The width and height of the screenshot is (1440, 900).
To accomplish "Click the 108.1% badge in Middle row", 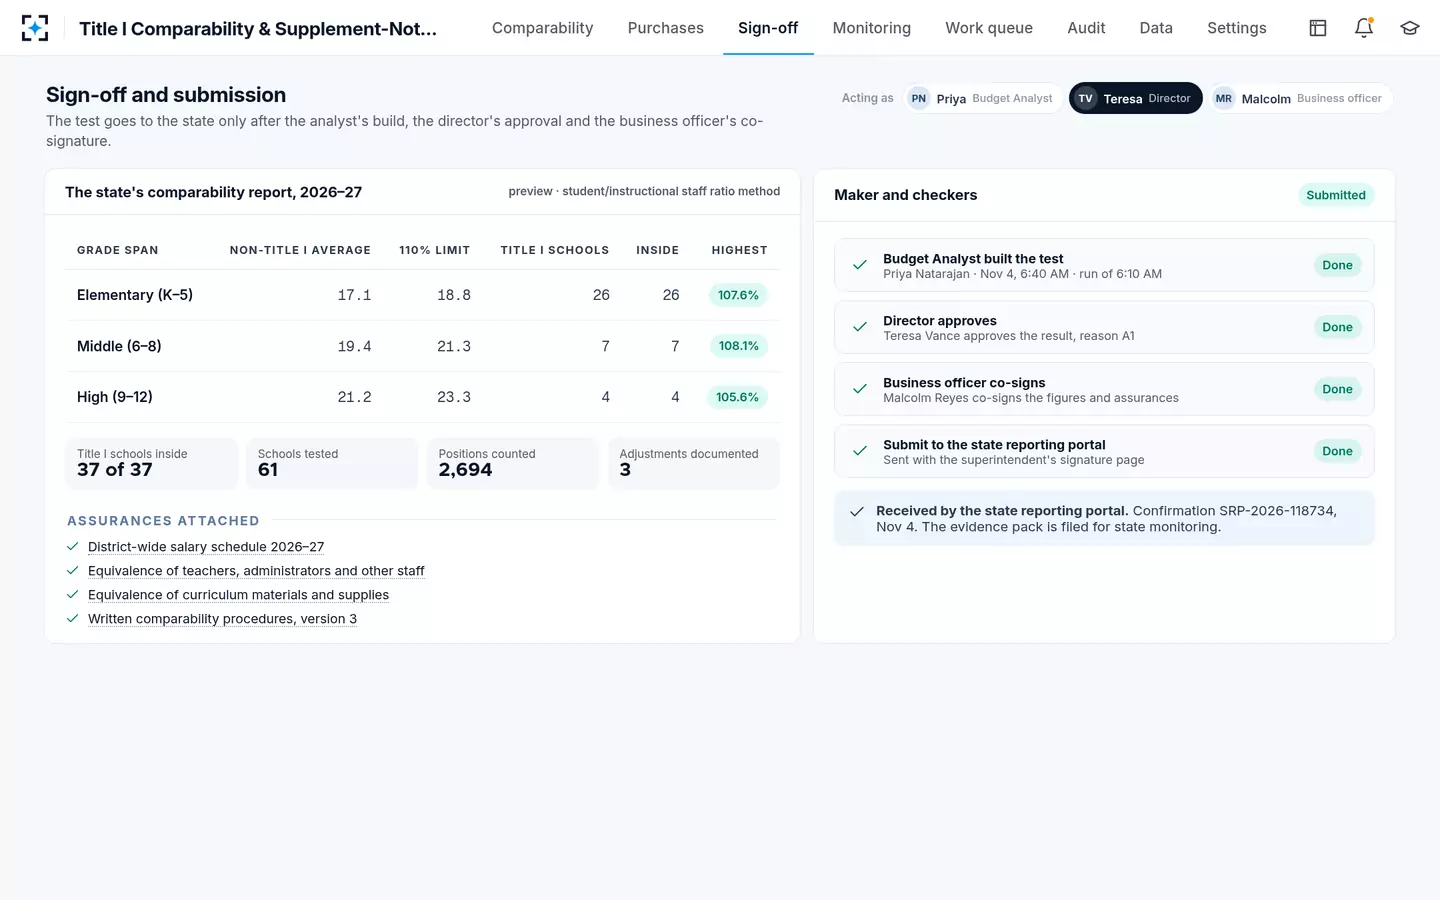I will click(x=738, y=346).
